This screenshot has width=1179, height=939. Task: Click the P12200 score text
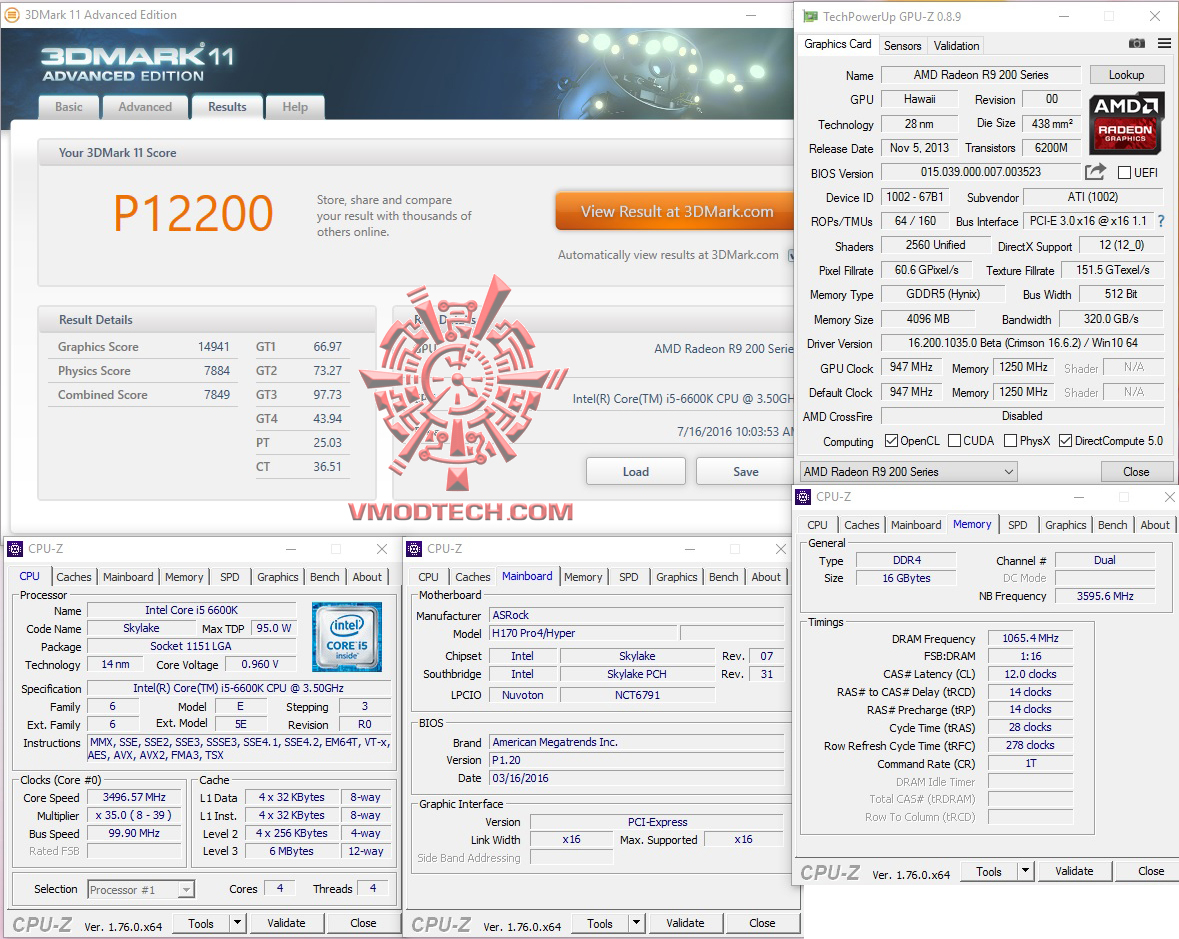(193, 214)
